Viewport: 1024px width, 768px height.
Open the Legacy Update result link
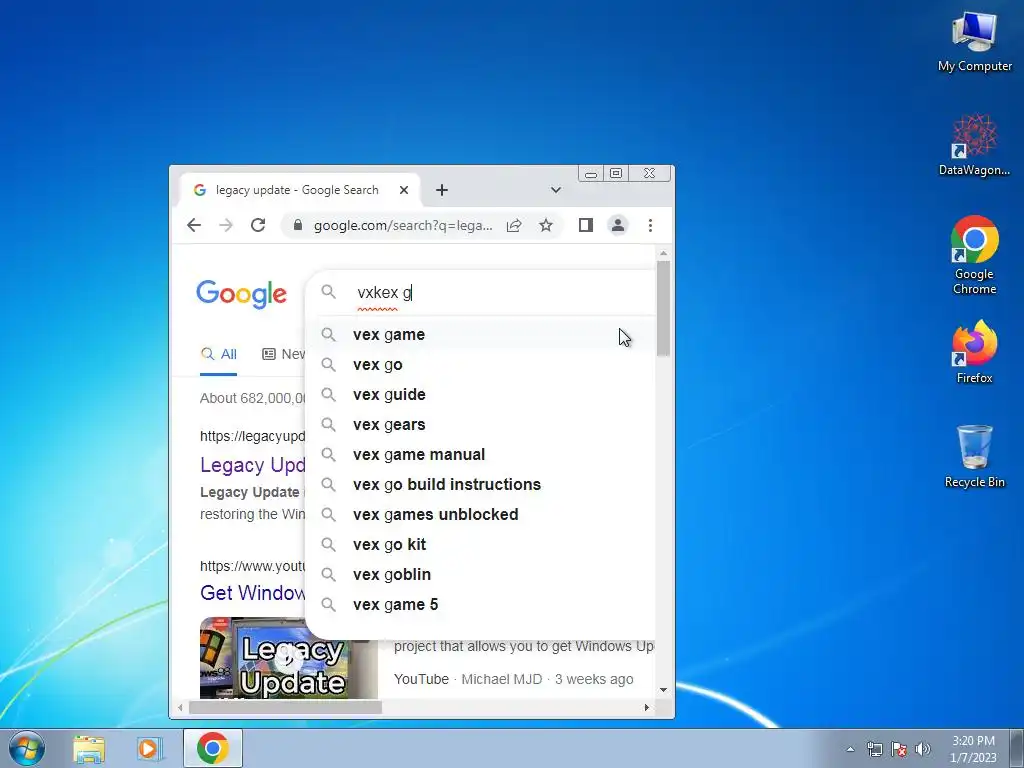point(253,465)
